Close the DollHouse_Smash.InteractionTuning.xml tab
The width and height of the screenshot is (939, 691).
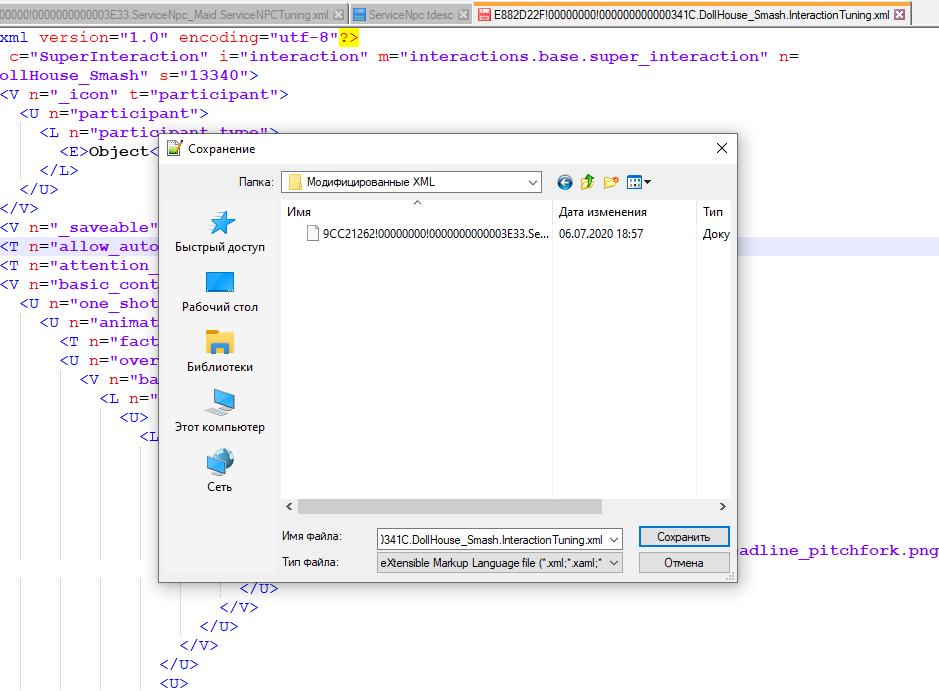pyautogui.click(x=900, y=15)
